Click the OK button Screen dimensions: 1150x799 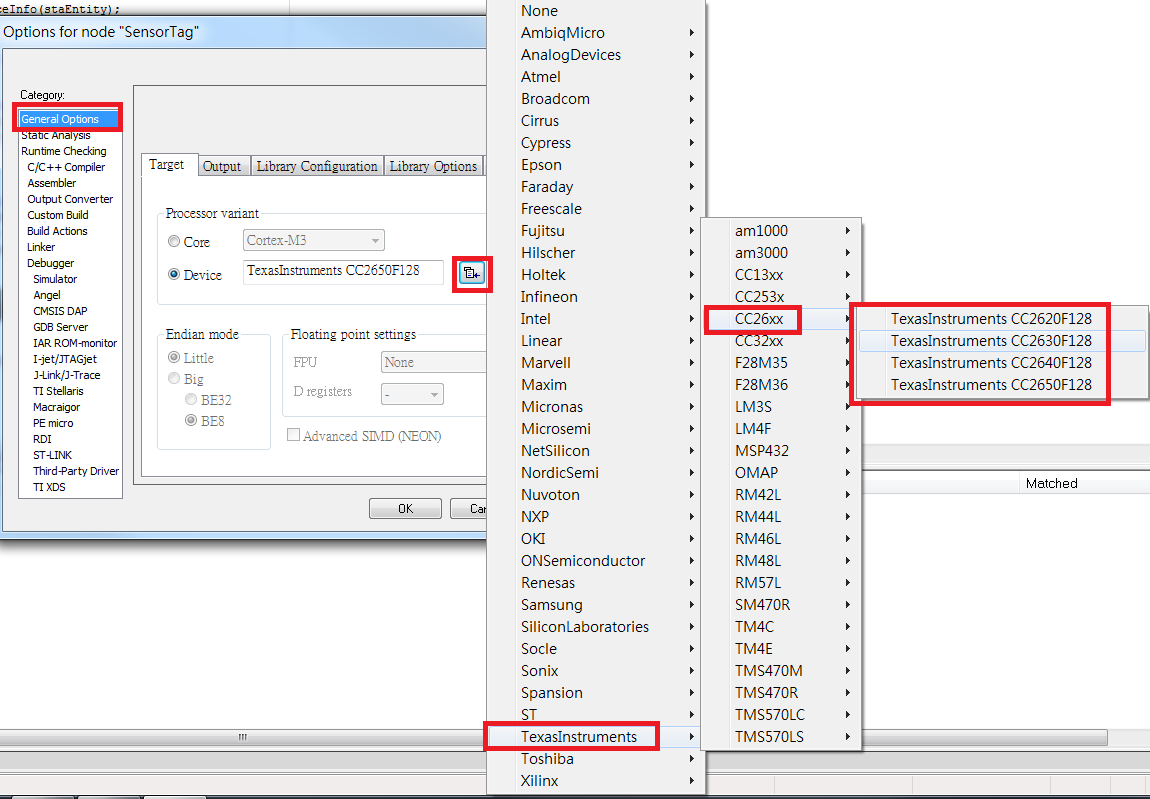click(x=406, y=508)
